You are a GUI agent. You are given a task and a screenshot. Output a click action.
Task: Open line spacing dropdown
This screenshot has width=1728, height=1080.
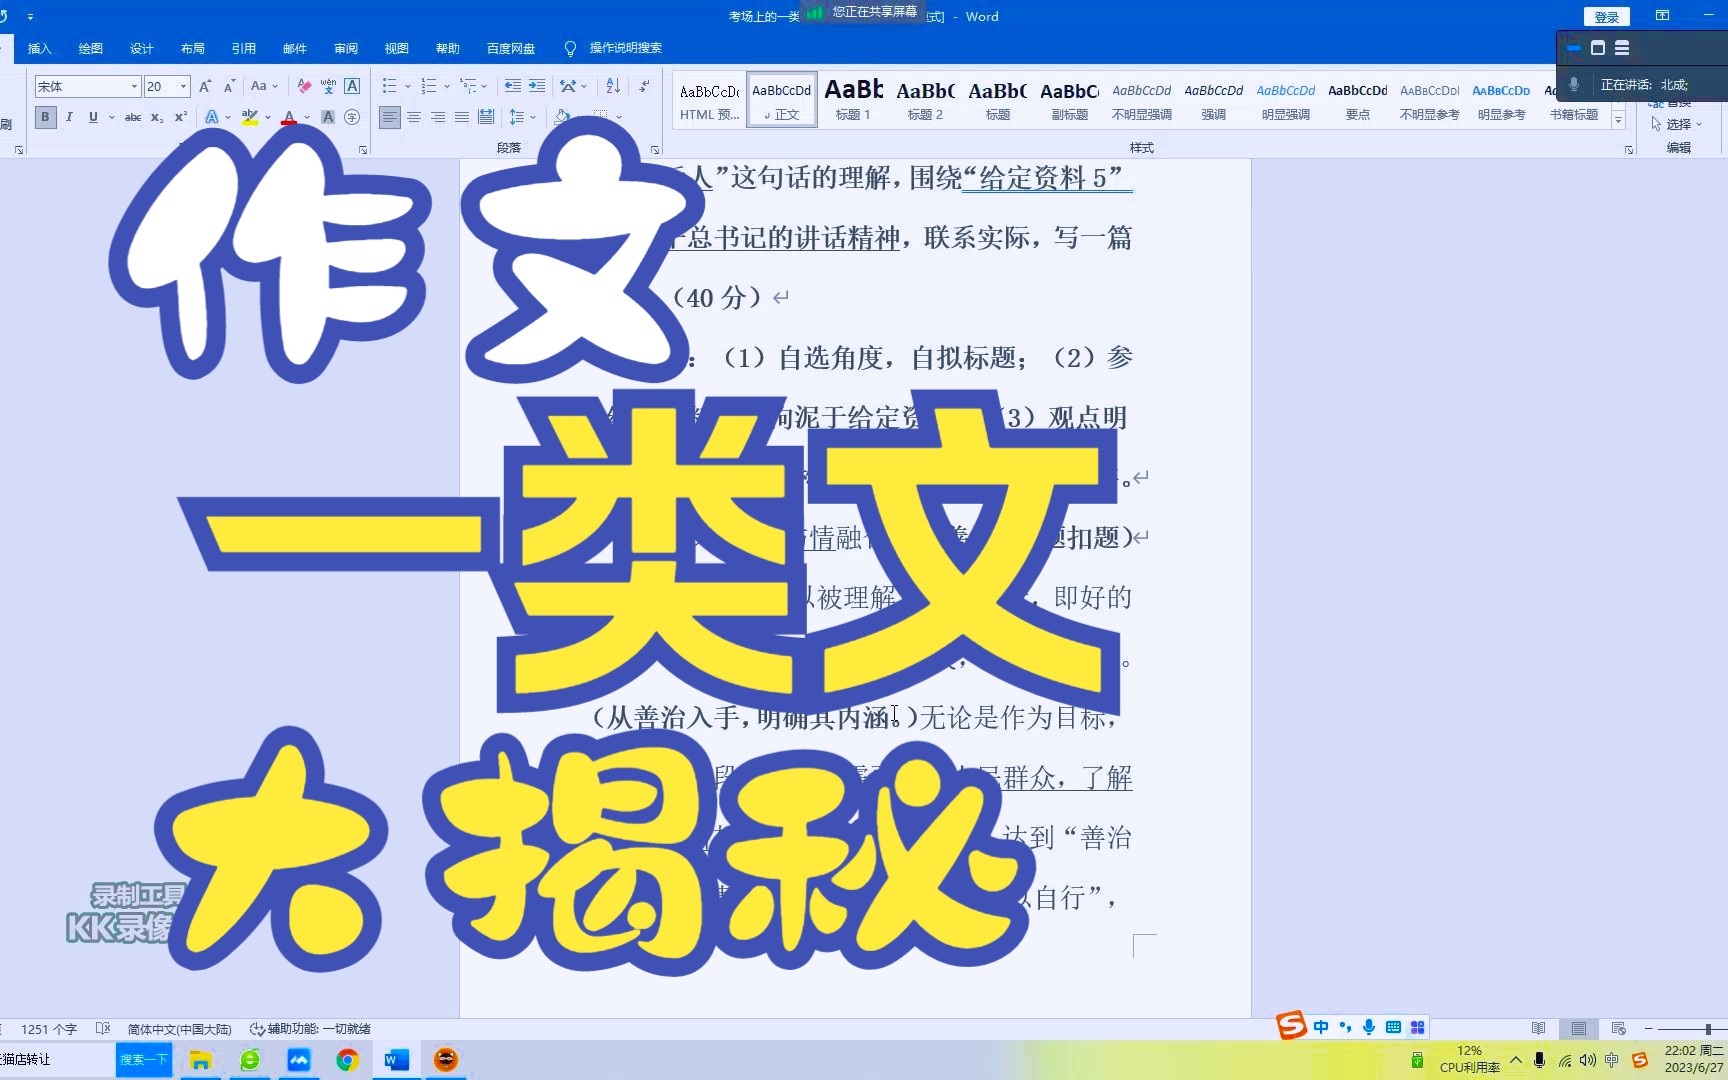click(522, 117)
